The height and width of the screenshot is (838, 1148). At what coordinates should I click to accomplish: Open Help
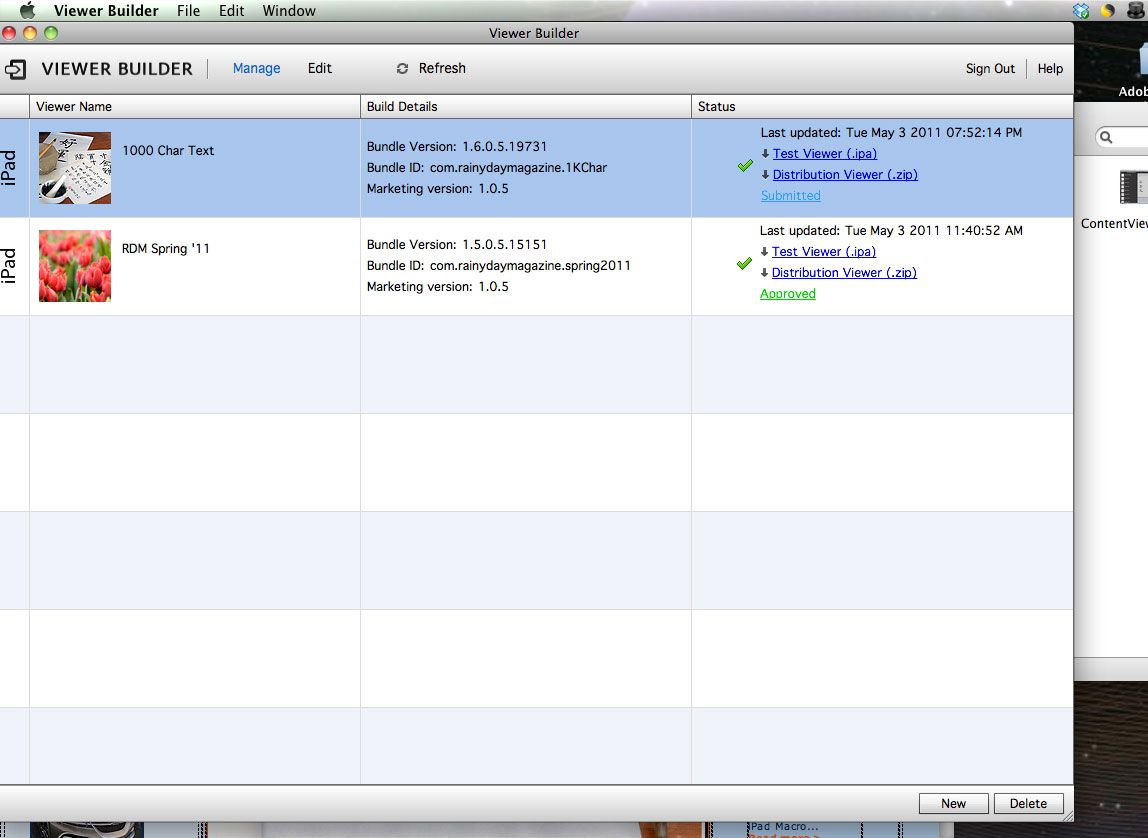tap(1050, 68)
